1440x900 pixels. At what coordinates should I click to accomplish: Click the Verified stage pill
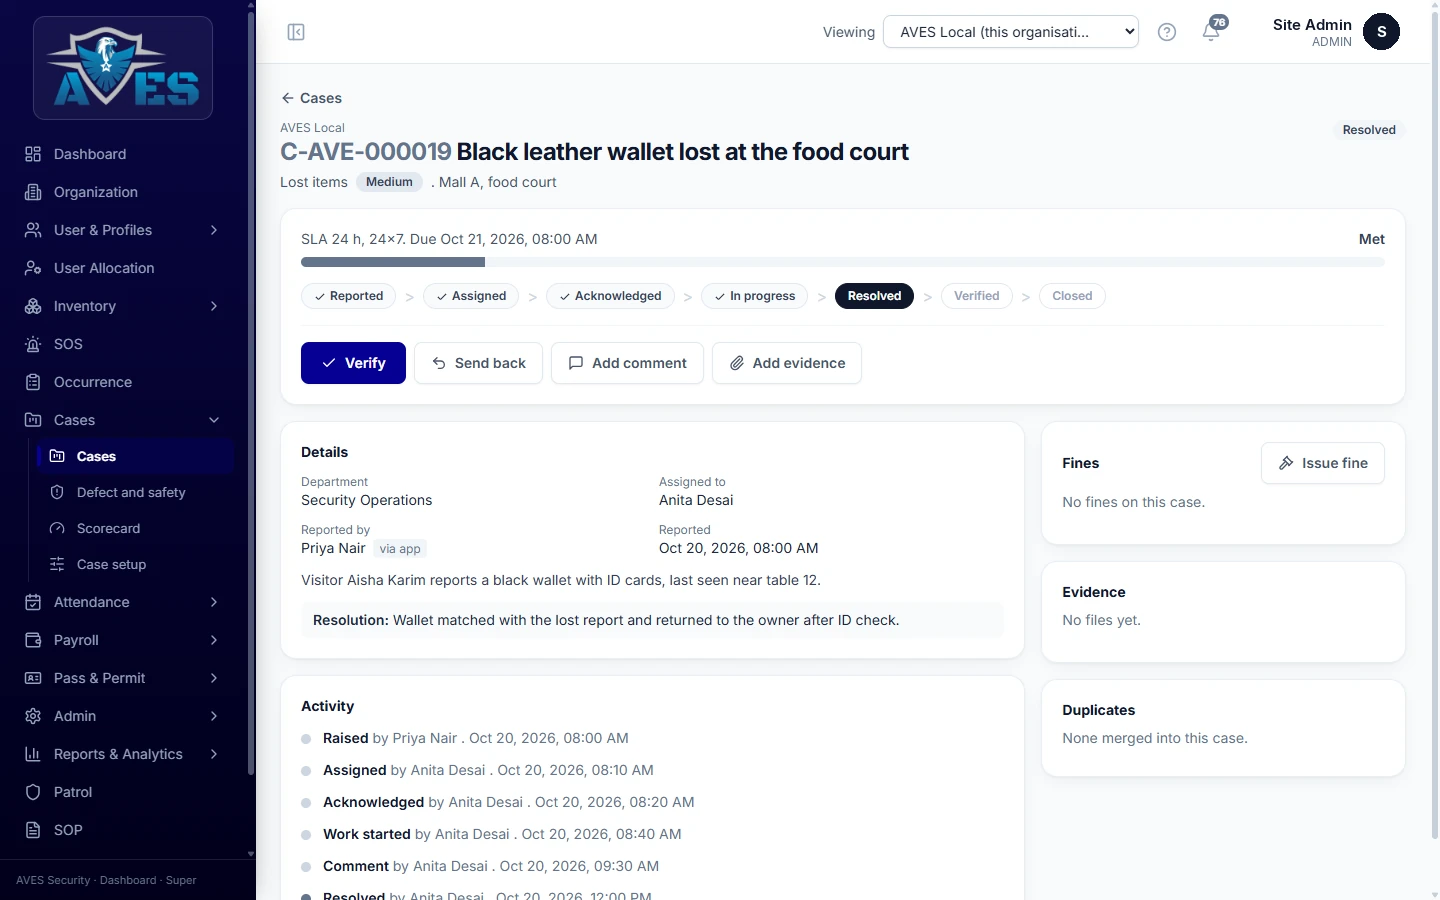coord(977,296)
